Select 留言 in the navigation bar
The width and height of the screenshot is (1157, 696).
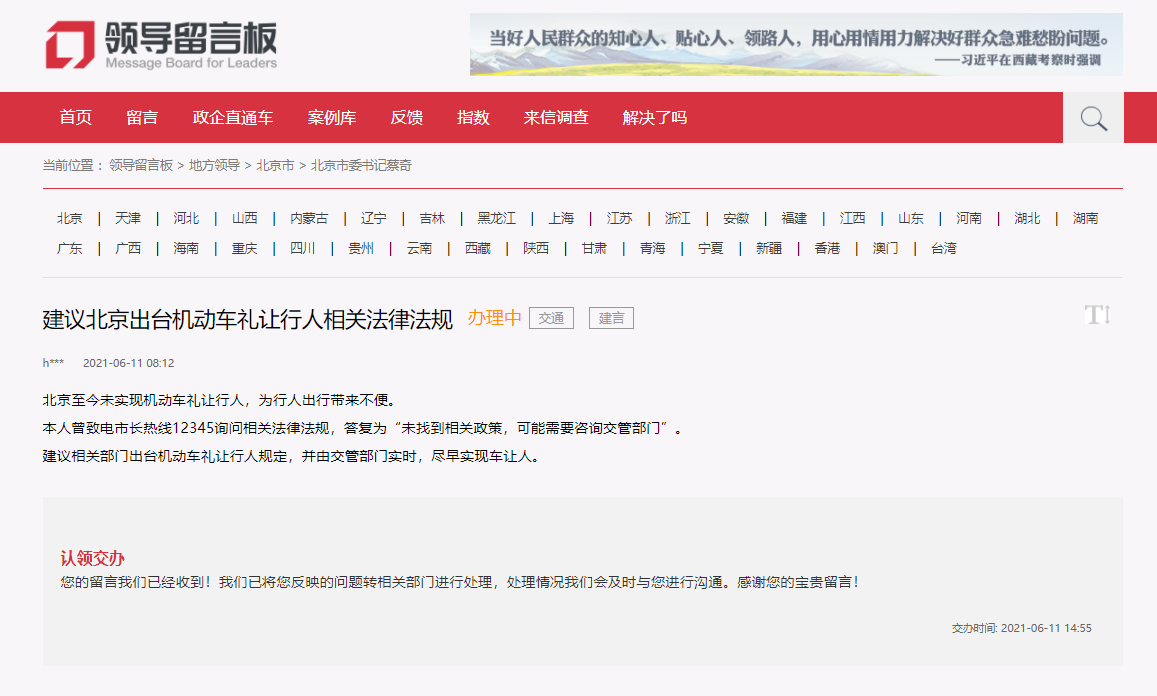(143, 117)
